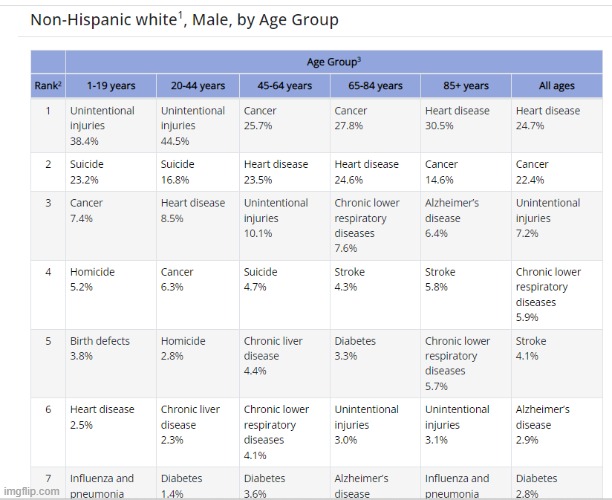The image size is (612, 500).
Task: Click the imgflip.com watermark
Action: pos(30,492)
